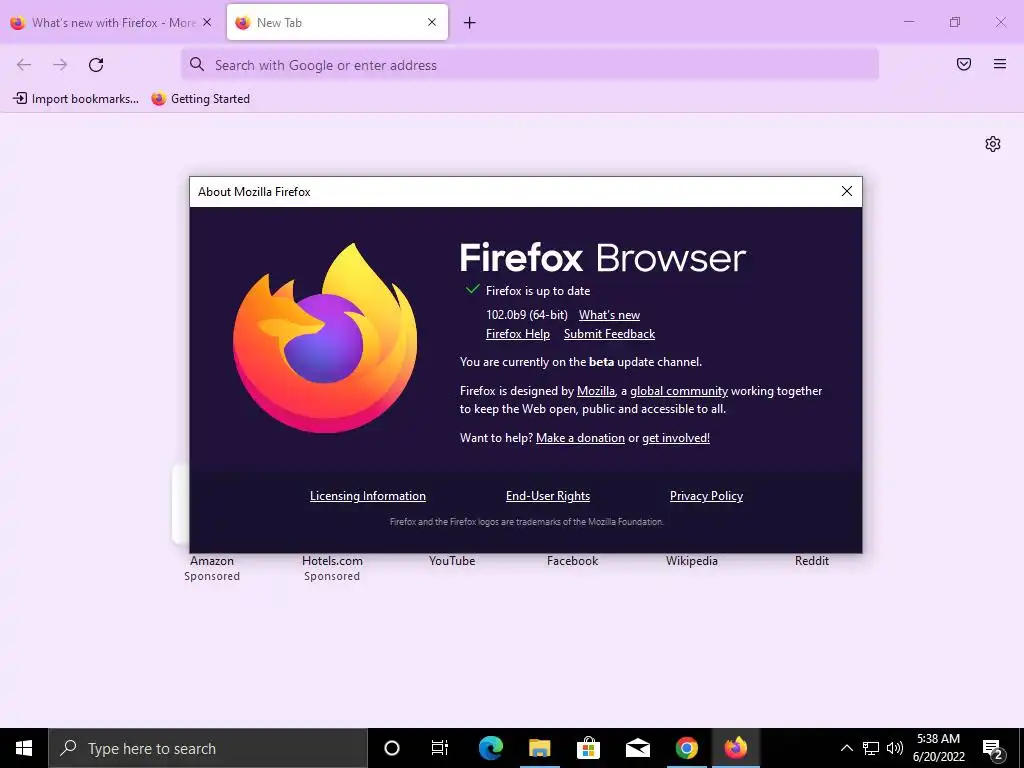1024x768 pixels.
Task: Open the Firefox Help link
Action: (x=518, y=334)
